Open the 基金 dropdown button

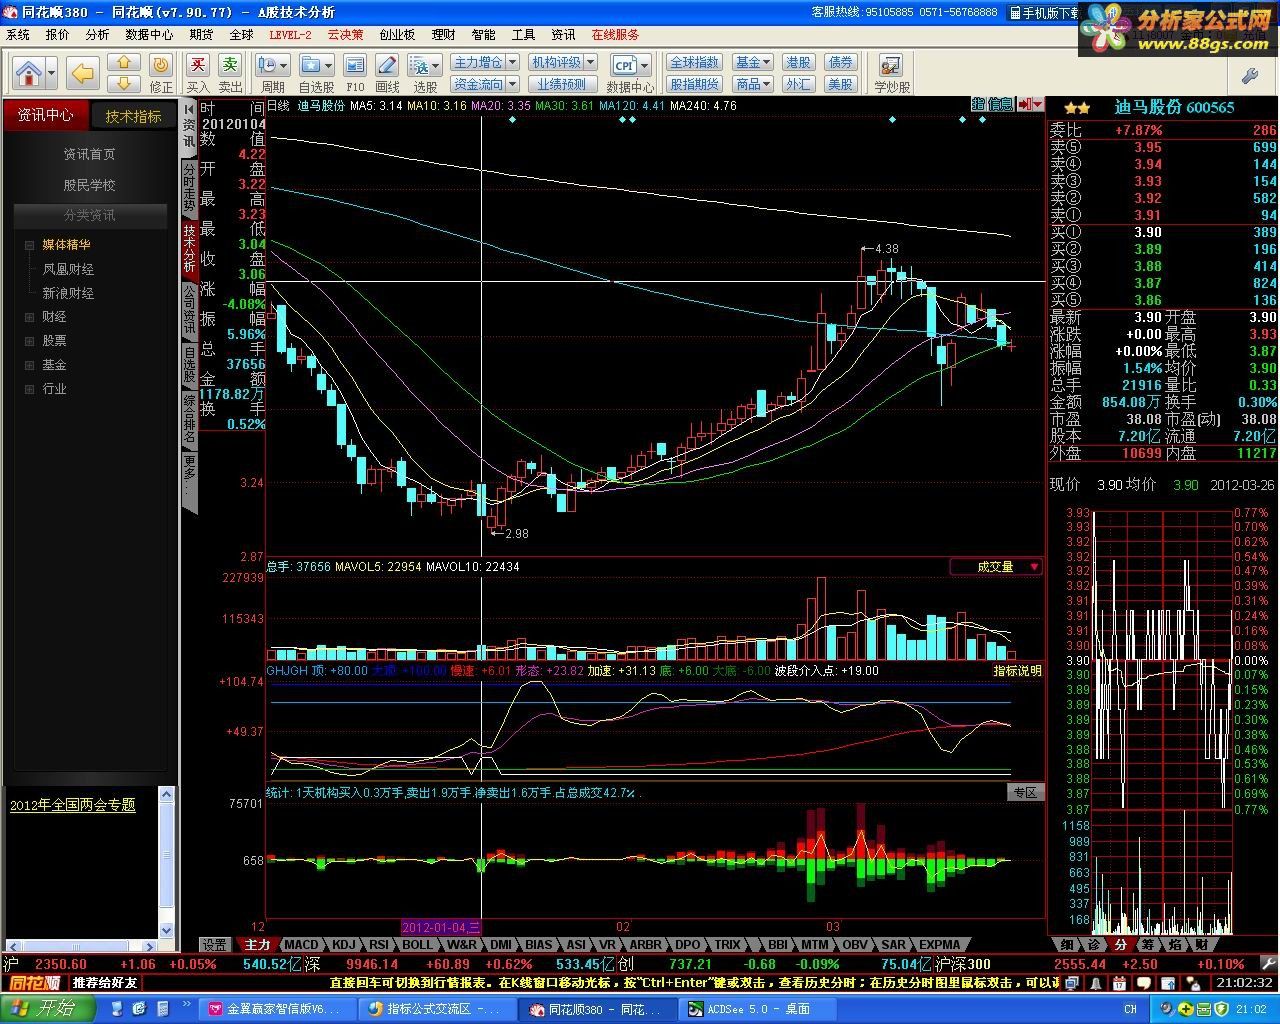coord(753,62)
